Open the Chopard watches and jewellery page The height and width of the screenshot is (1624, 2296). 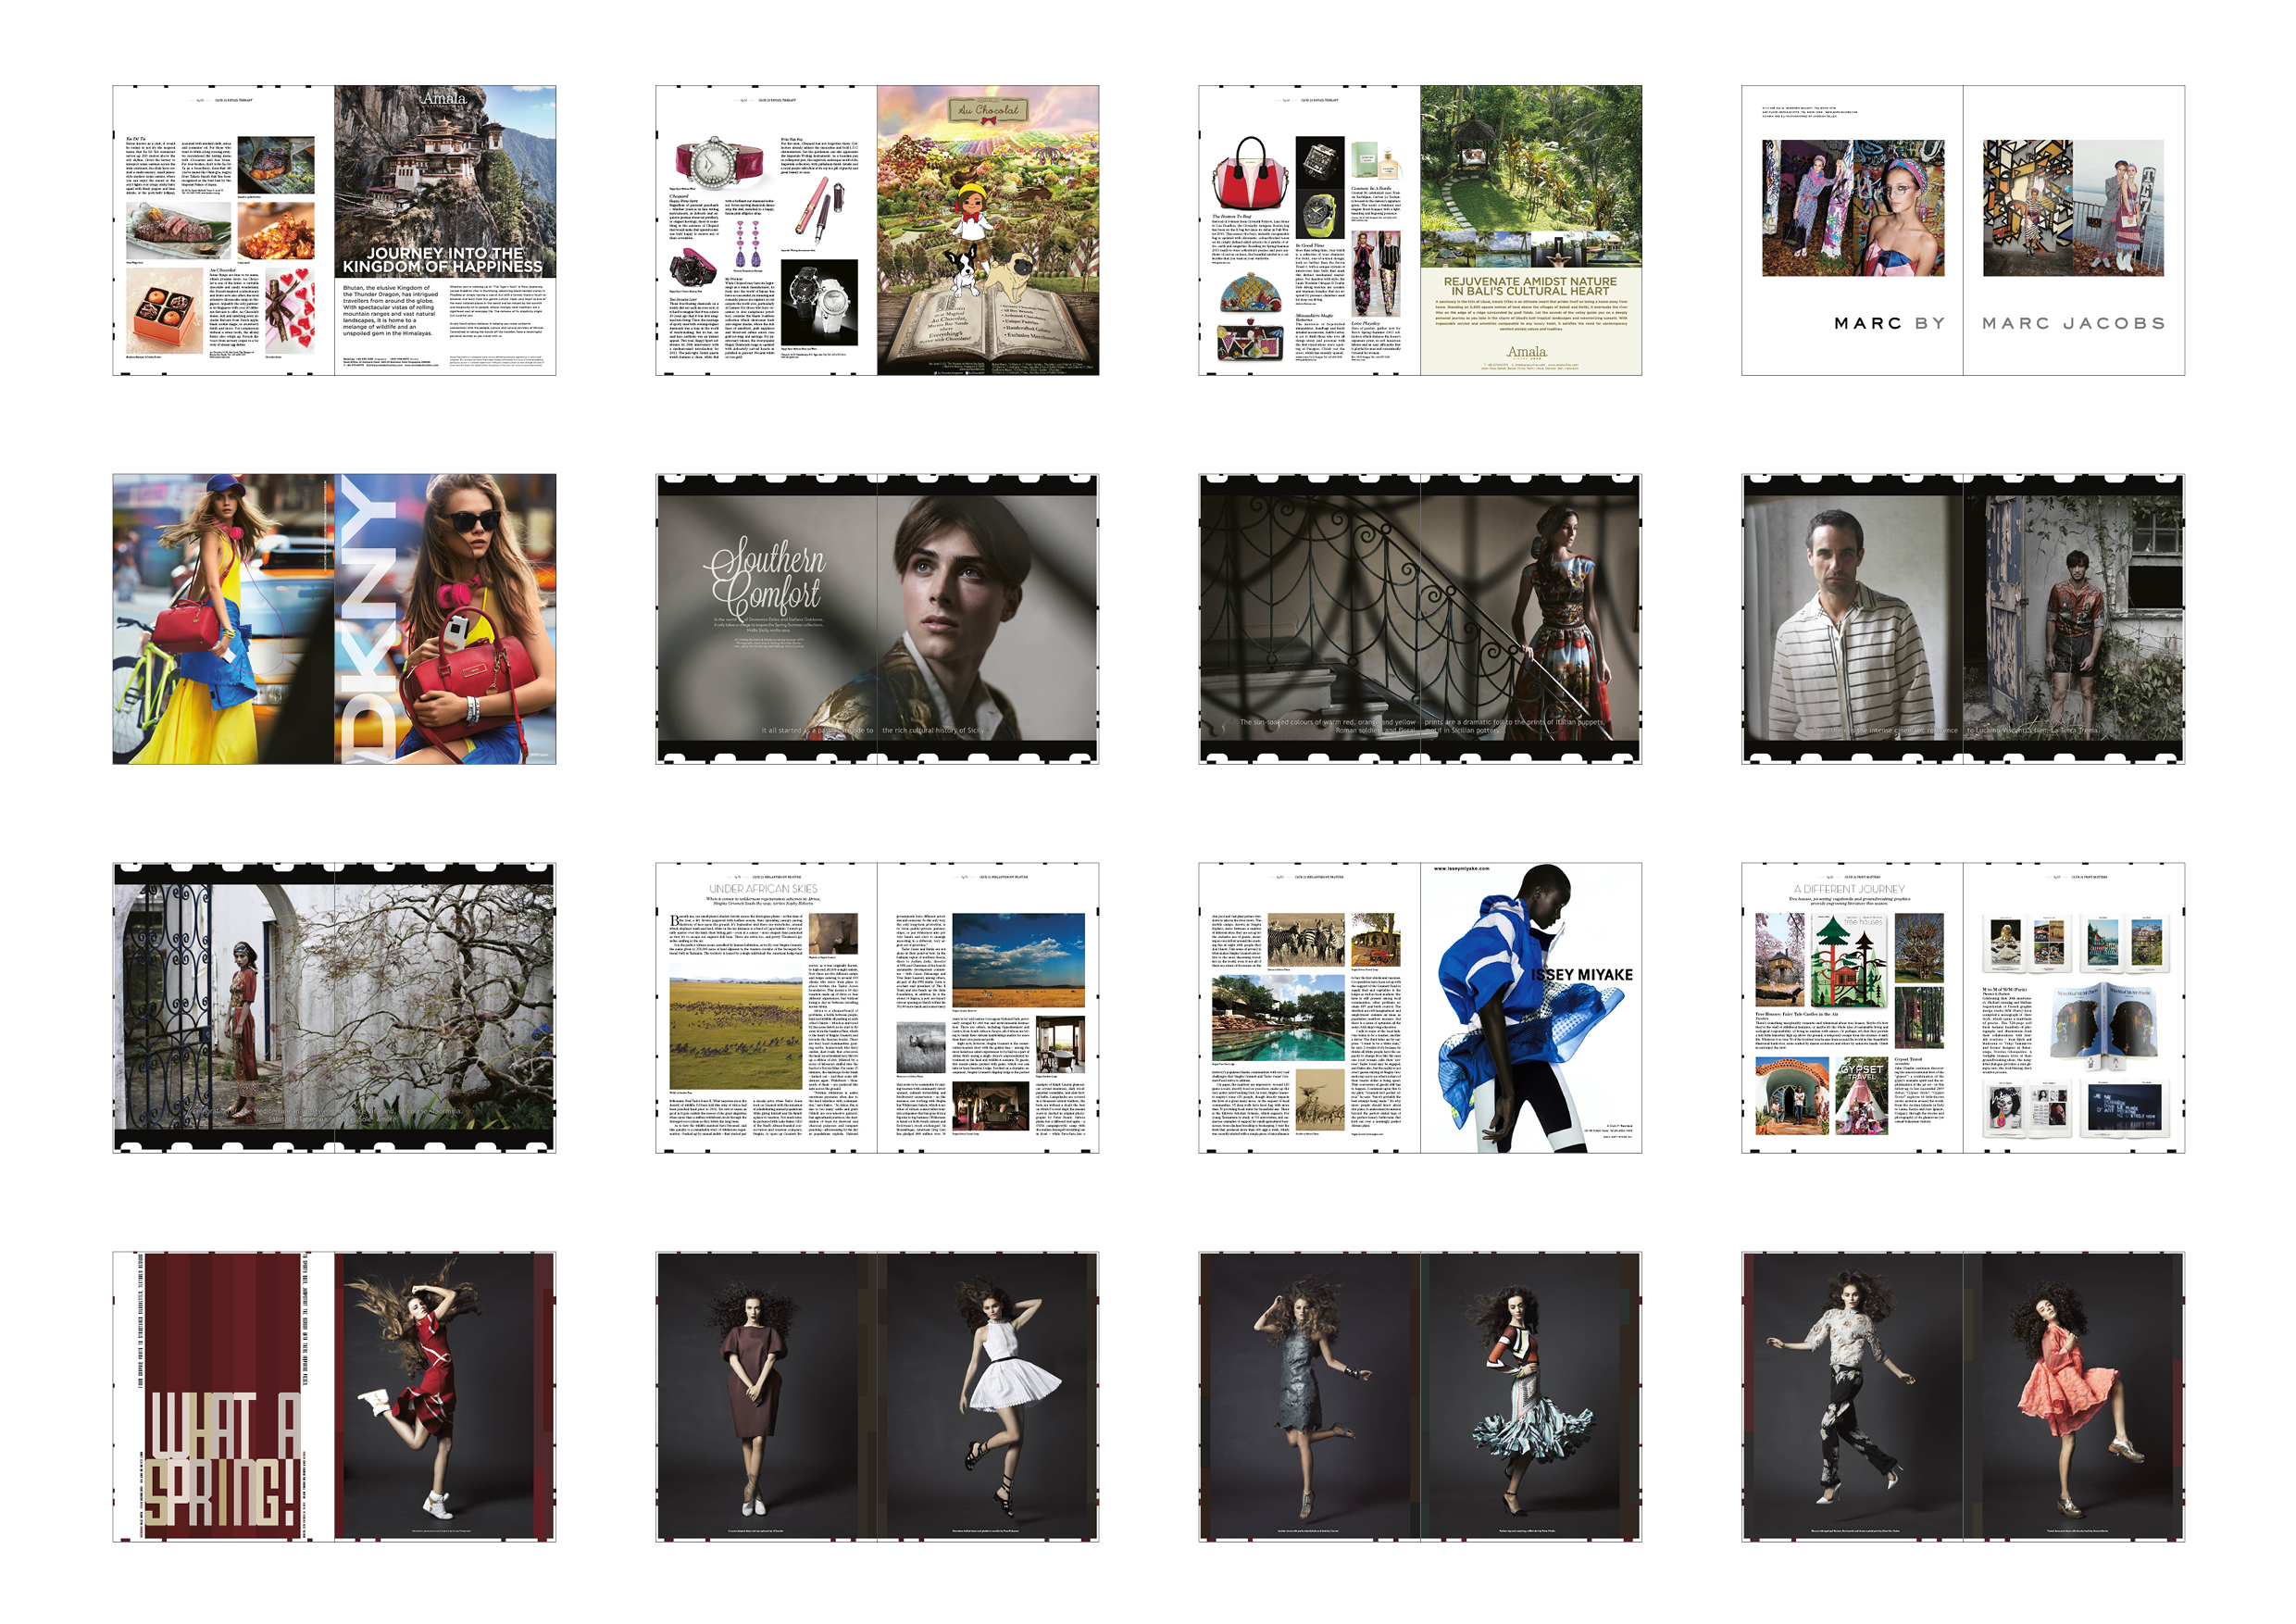coord(766,230)
